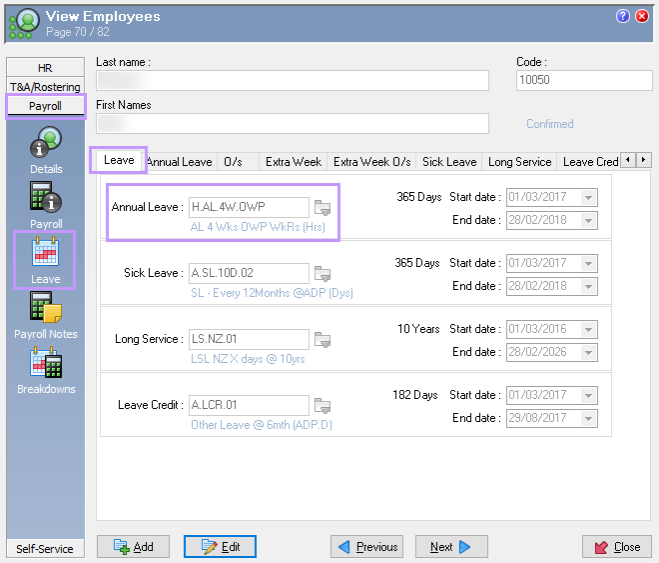Click the Sick Leave code field A.SL.10D.02
Viewport: 659px width, 563px height.
click(x=249, y=273)
